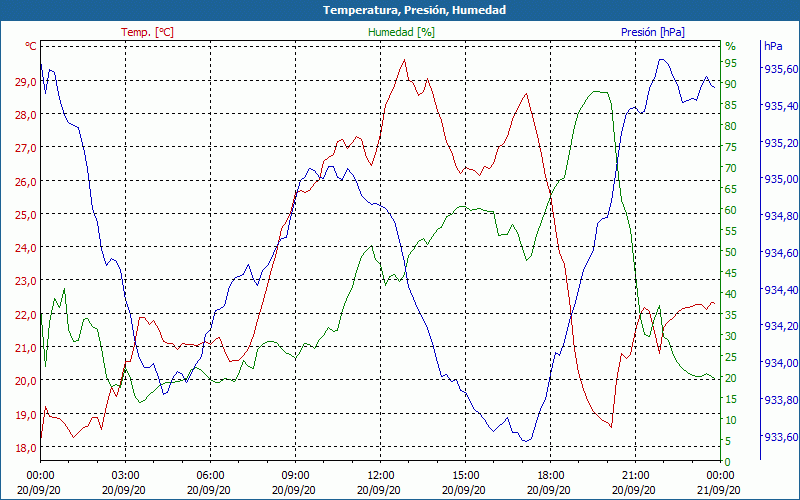Click the 10 humidity axis value
The height and width of the screenshot is (500, 800).
pyautogui.click(x=731, y=420)
